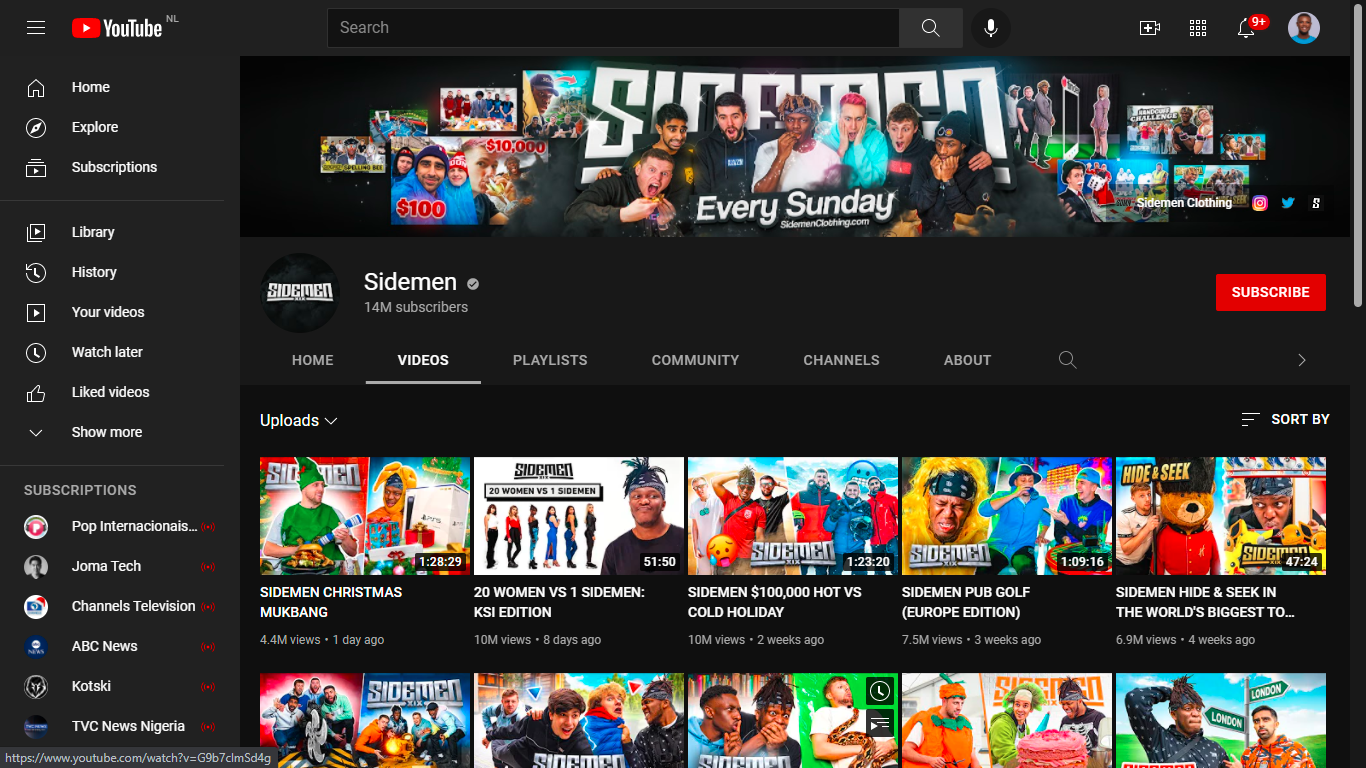Image resolution: width=1366 pixels, height=768 pixels.
Task: Open the account avatar menu
Action: 1304,28
